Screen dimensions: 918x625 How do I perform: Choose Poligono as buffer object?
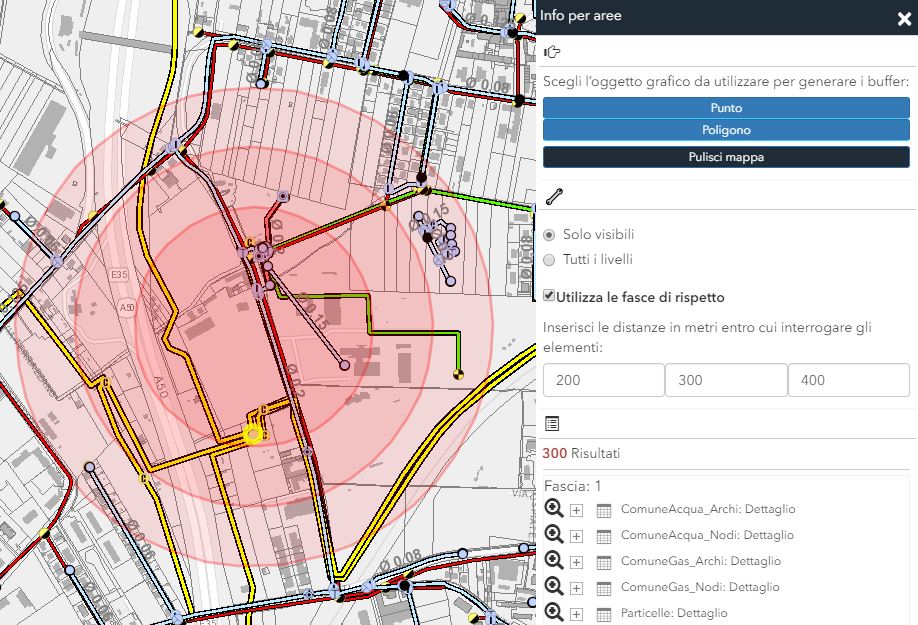(726, 130)
